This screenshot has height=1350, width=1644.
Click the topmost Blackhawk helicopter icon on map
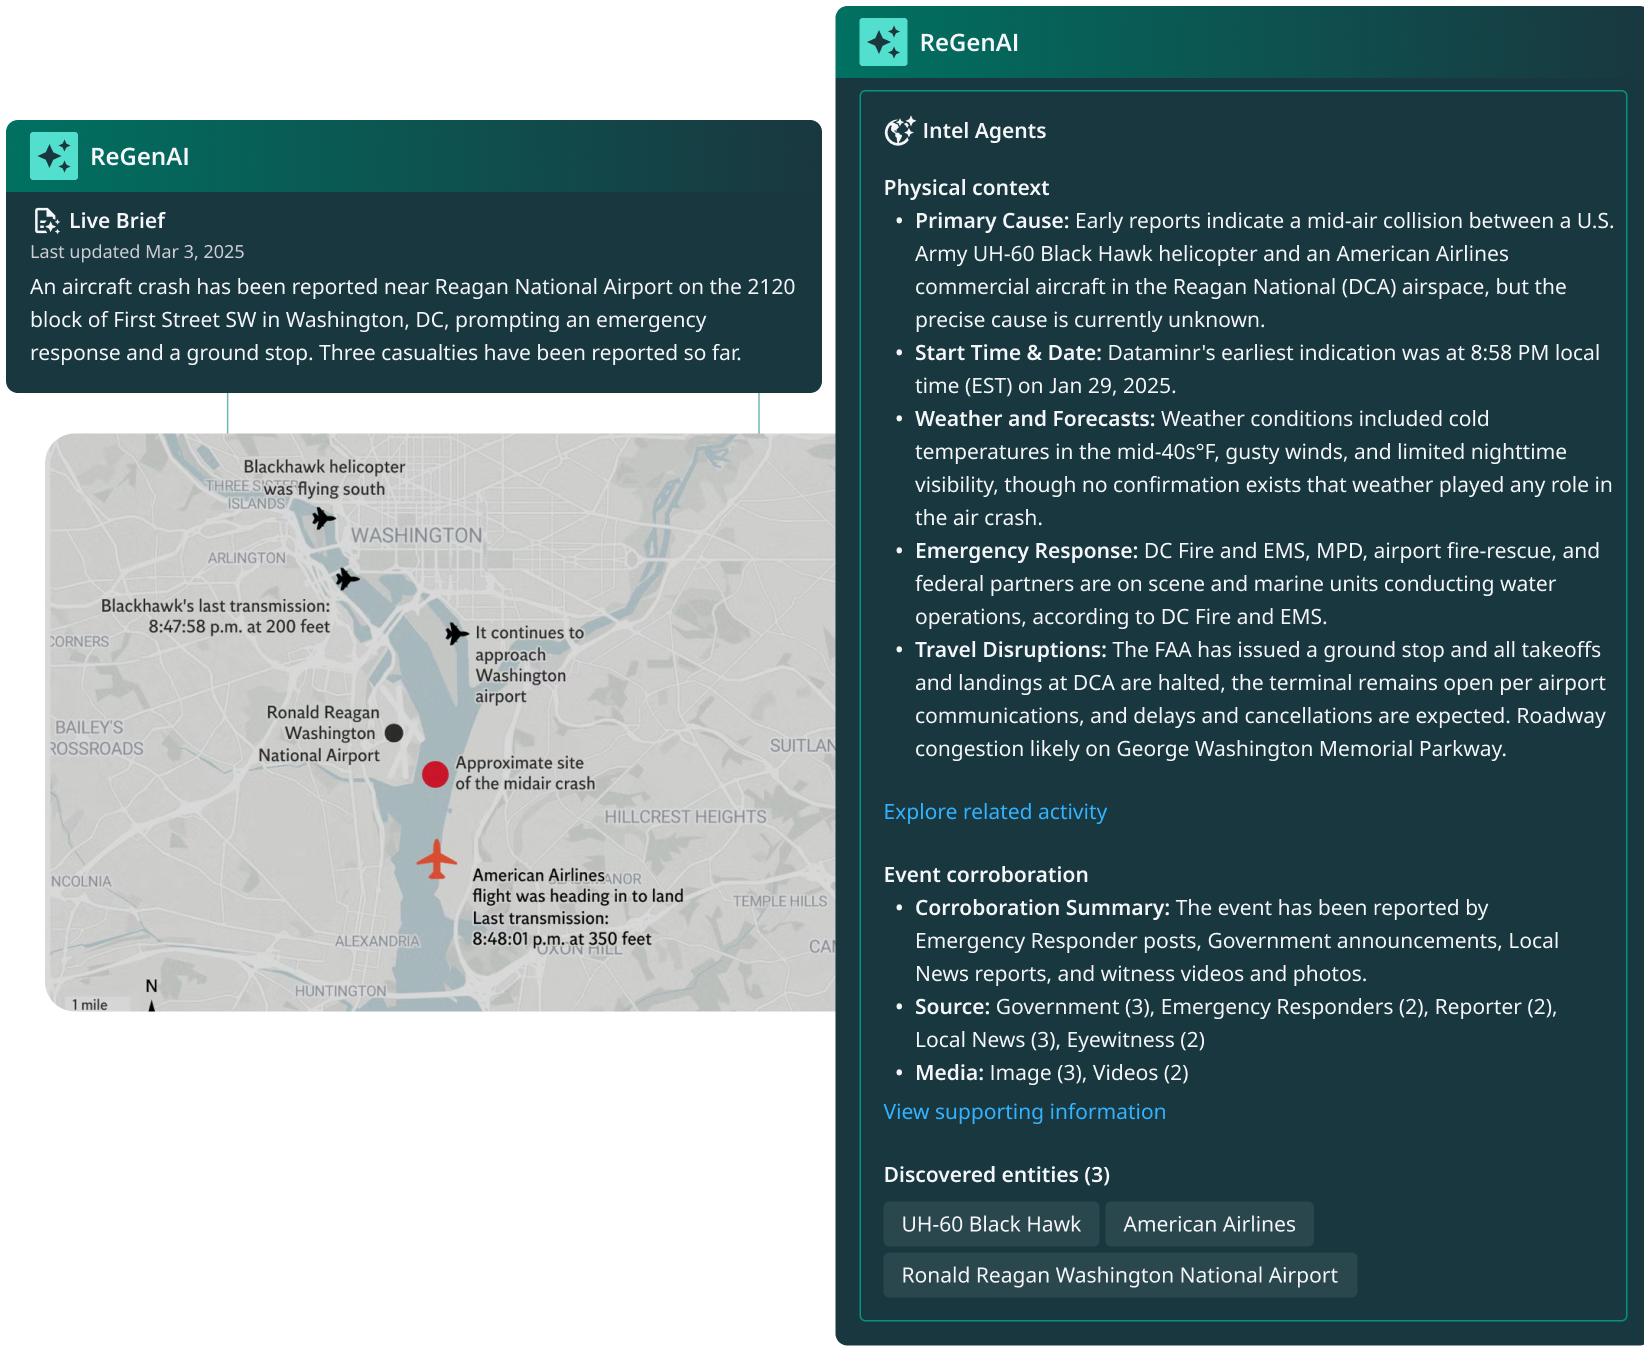coord(323,518)
